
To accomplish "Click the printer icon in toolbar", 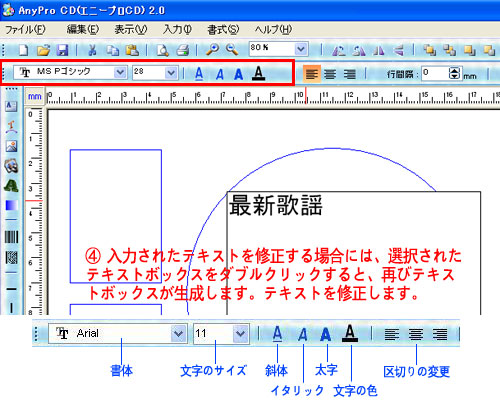I will [183, 50].
